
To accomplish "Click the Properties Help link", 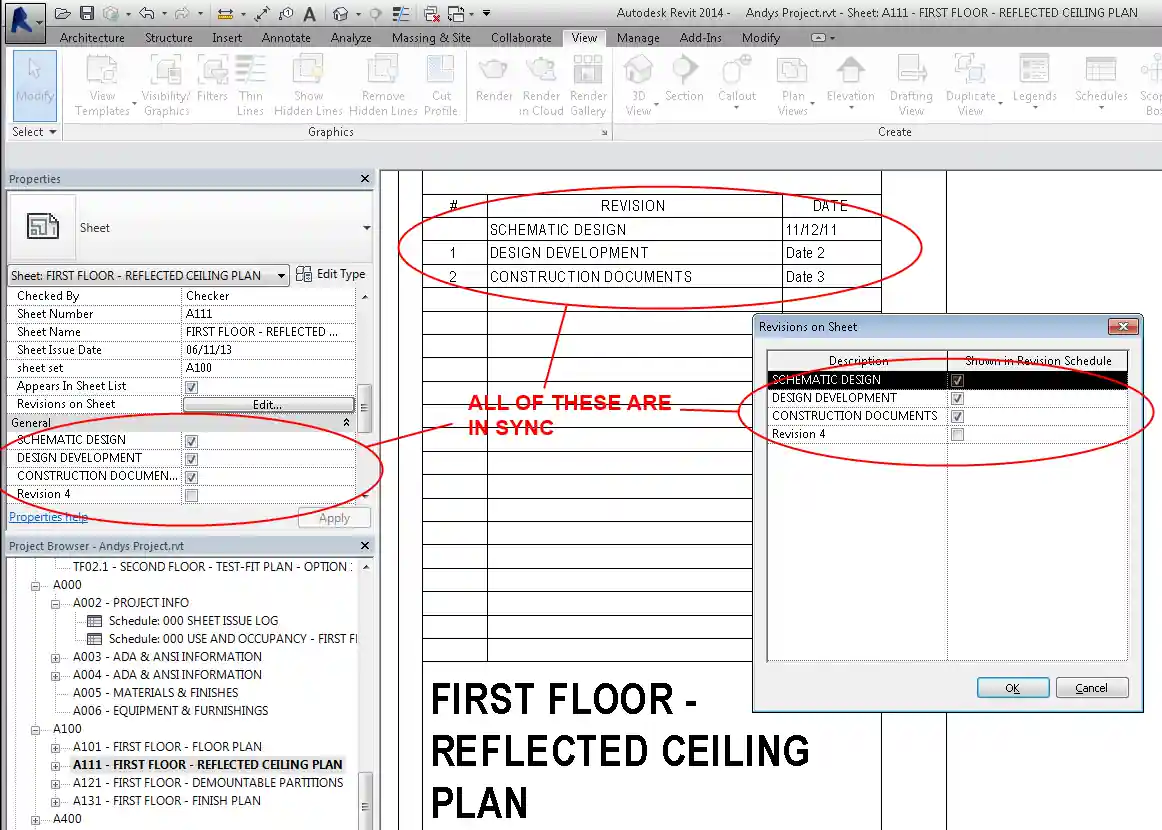I will [x=46, y=516].
